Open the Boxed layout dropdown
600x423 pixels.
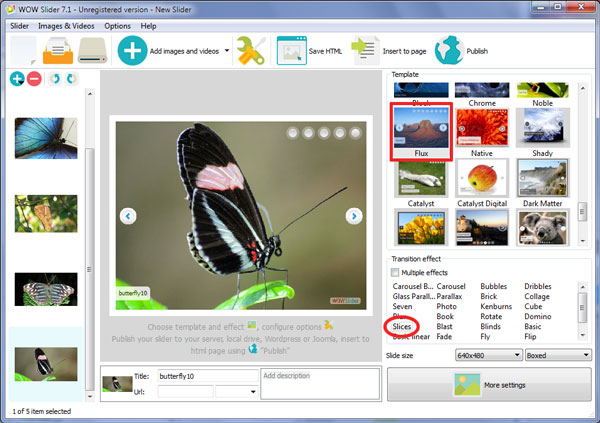pyautogui.click(x=558, y=355)
